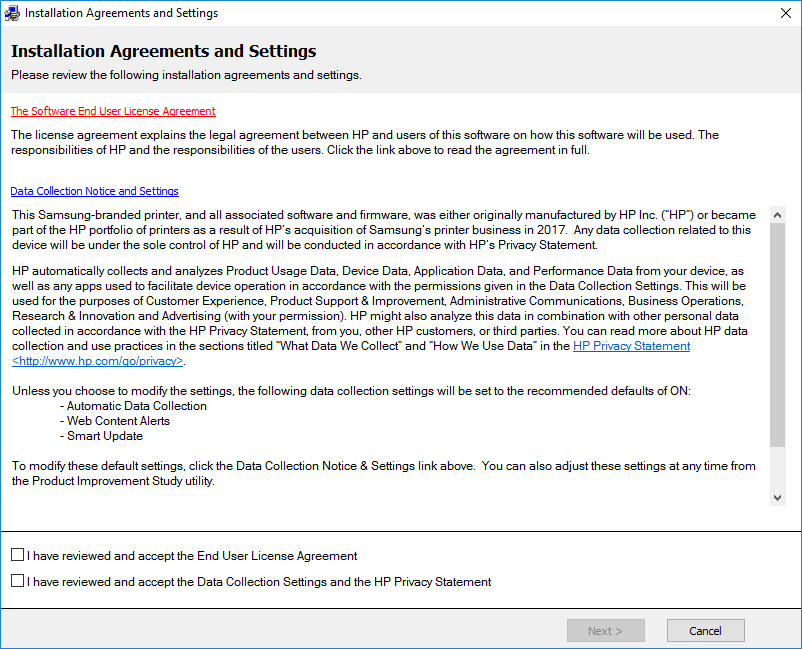Open the Data Collection Notice and Settings link
This screenshot has width=802, height=649.
click(x=95, y=191)
